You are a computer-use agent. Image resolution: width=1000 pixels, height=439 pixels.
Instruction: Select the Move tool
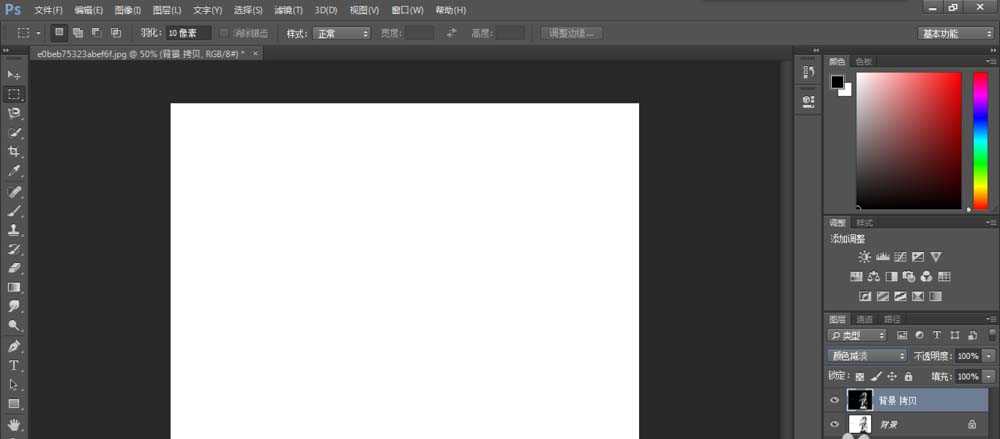pyautogui.click(x=14, y=75)
